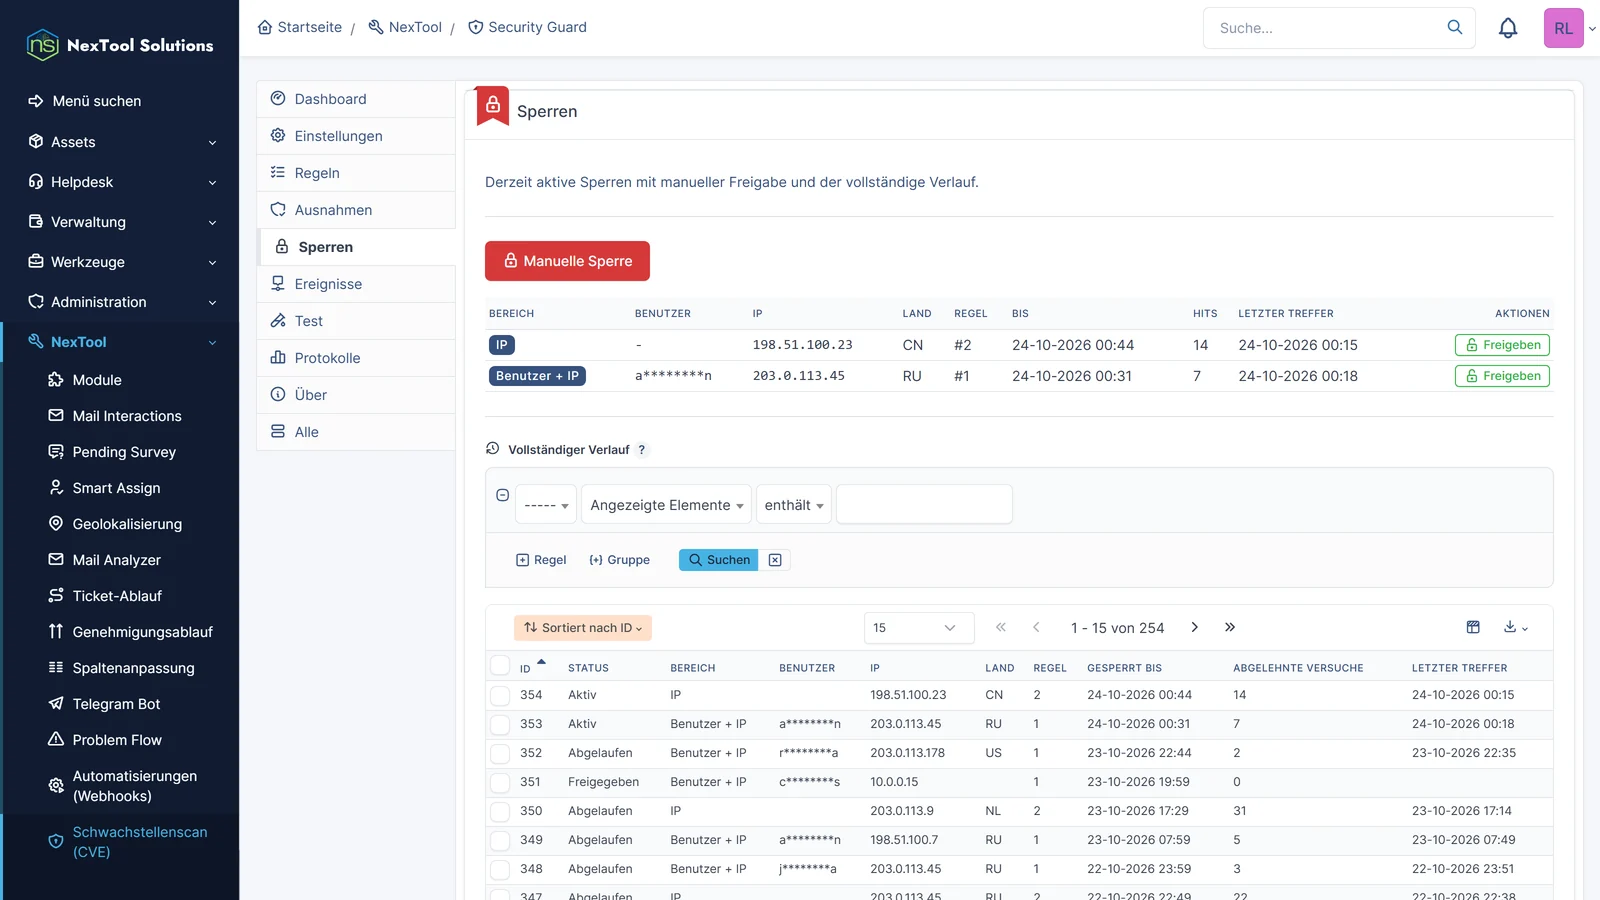
Task: Click the help question mark icon
Action: click(642, 450)
